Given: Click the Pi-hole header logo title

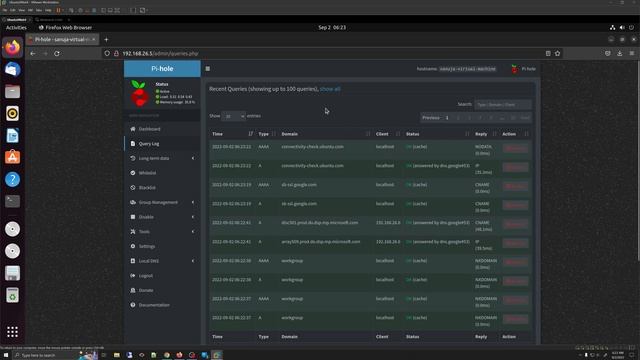Looking at the screenshot, I should point(162,69).
